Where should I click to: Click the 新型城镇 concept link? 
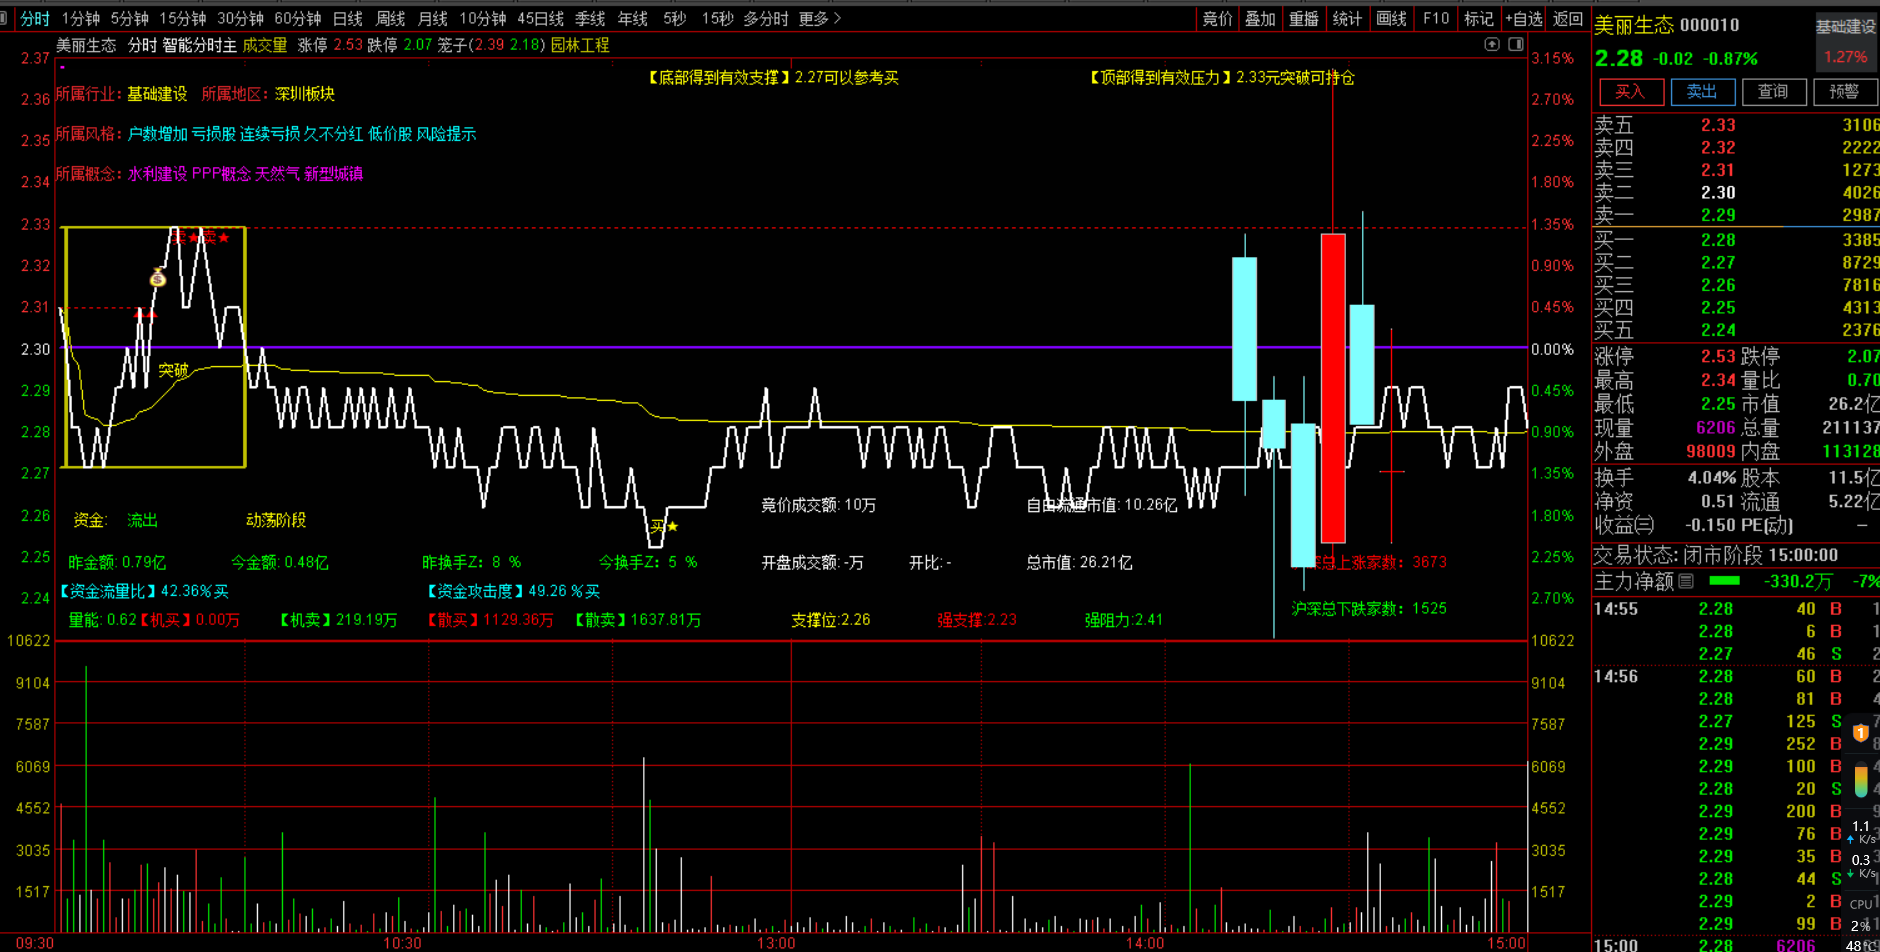click(333, 173)
